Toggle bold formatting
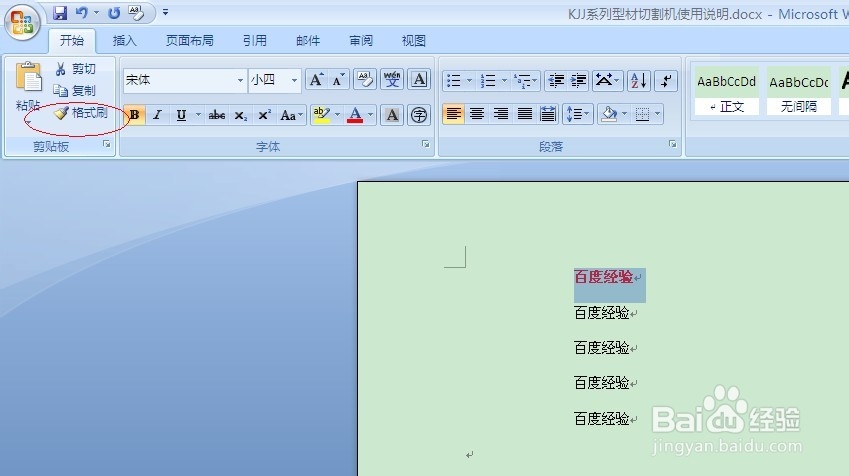 (134, 115)
